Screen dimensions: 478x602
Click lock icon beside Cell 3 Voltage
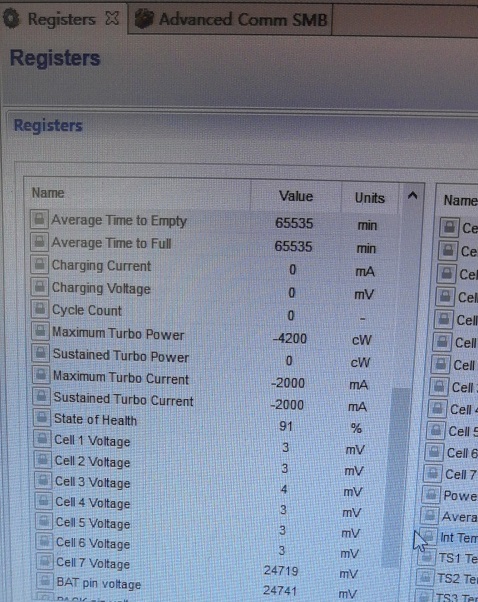[43, 480]
